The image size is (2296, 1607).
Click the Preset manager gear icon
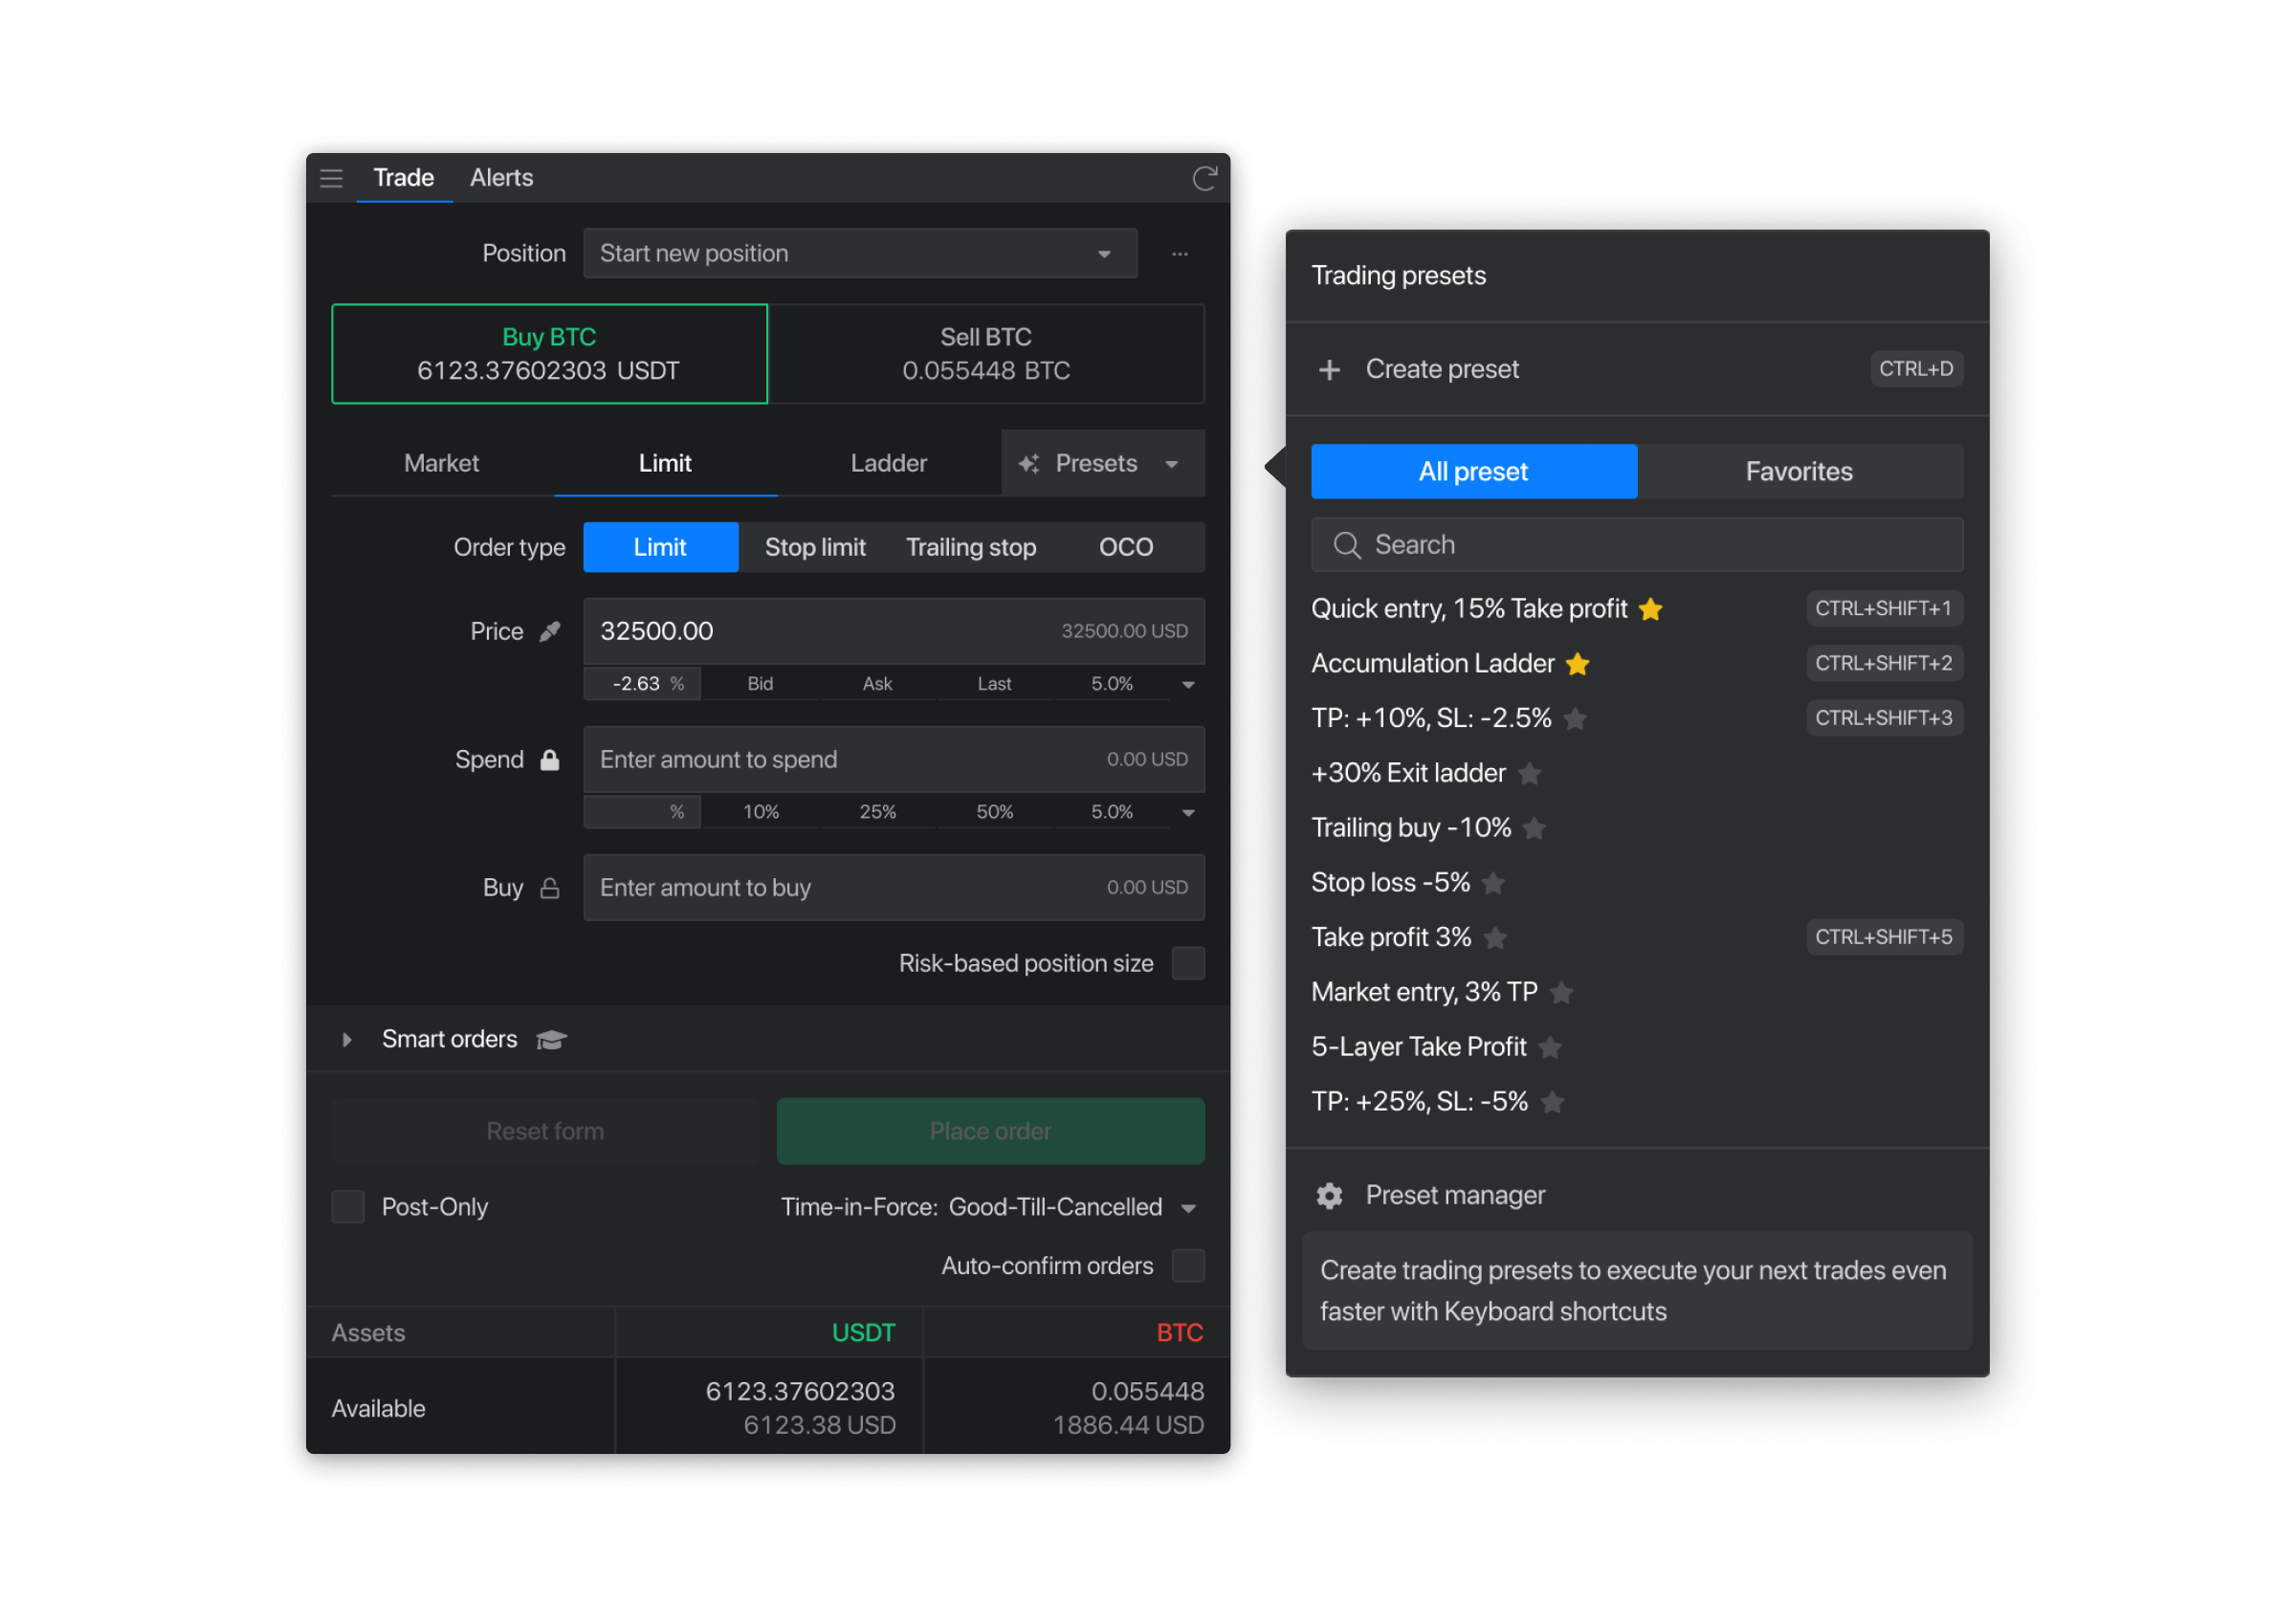point(1329,1196)
